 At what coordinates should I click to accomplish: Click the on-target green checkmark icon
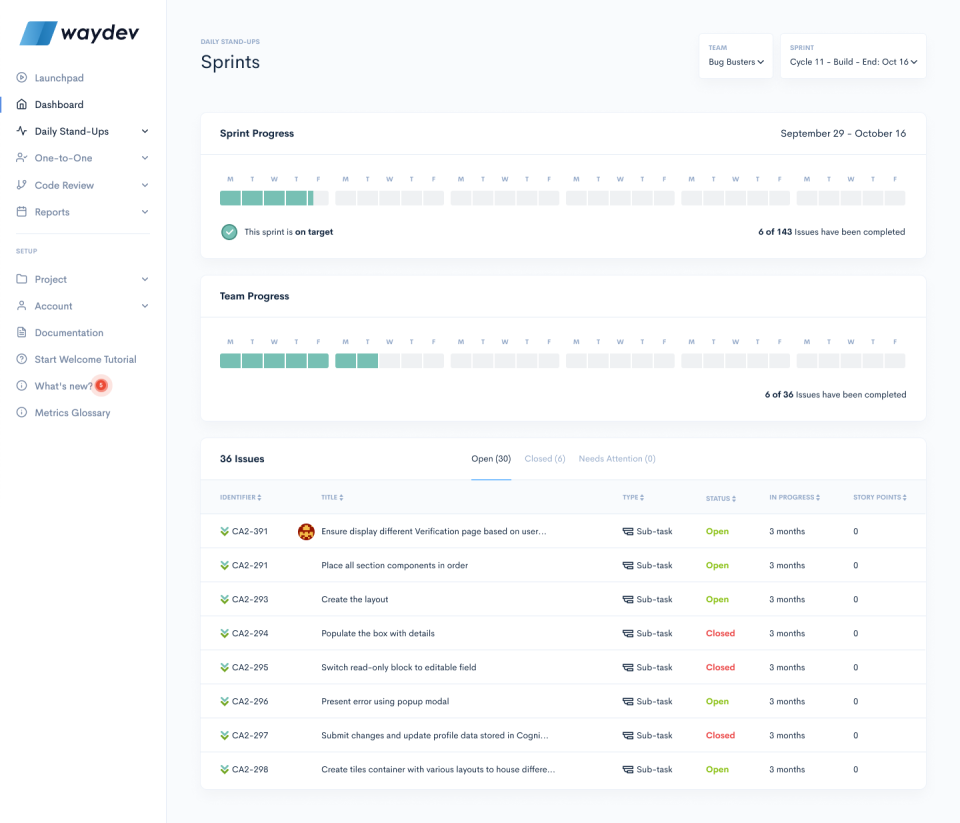pyautogui.click(x=229, y=232)
